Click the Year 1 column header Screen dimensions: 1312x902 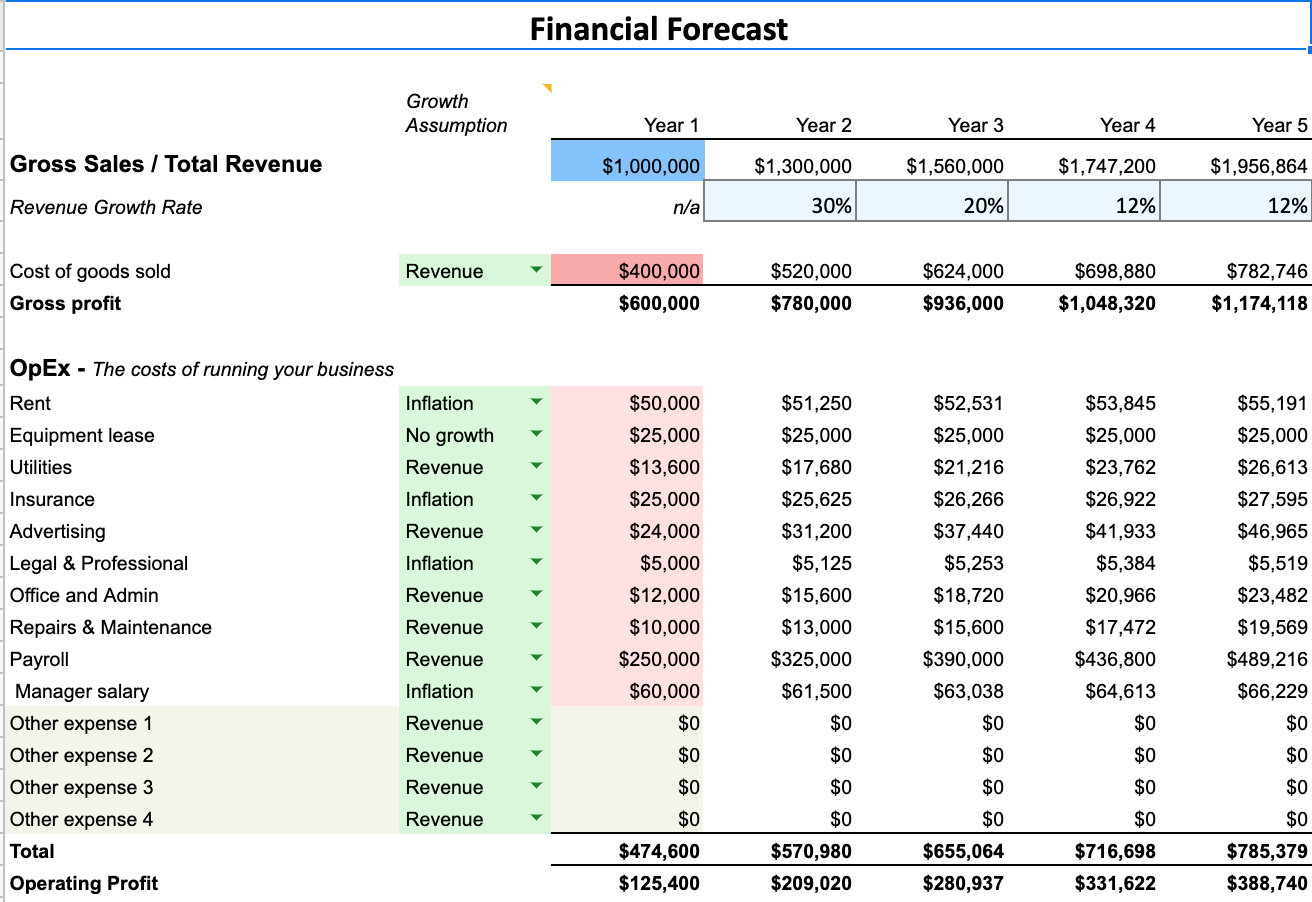(672, 125)
